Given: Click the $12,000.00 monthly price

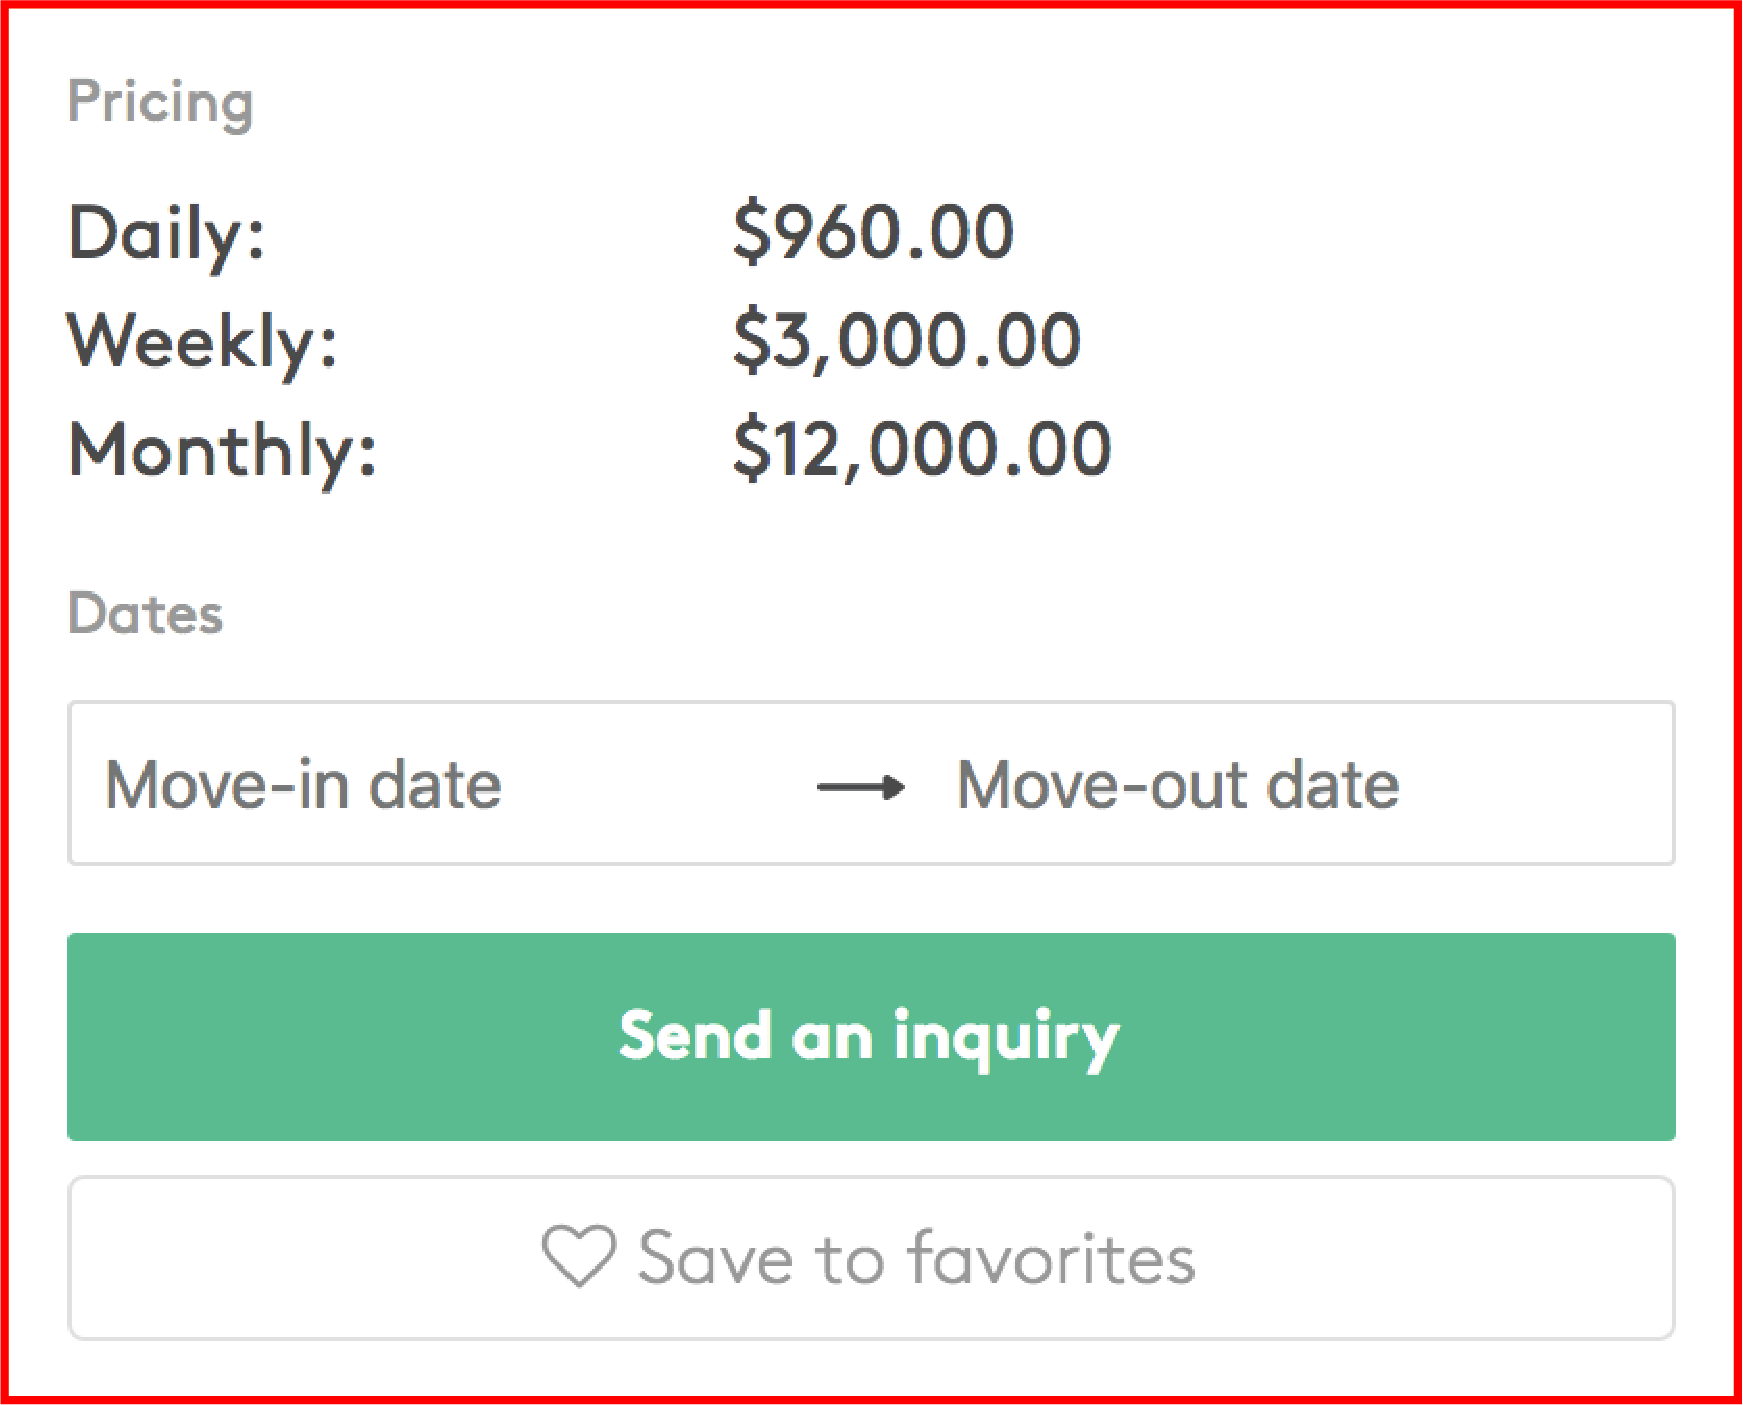Looking at the screenshot, I should (x=921, y=449).
